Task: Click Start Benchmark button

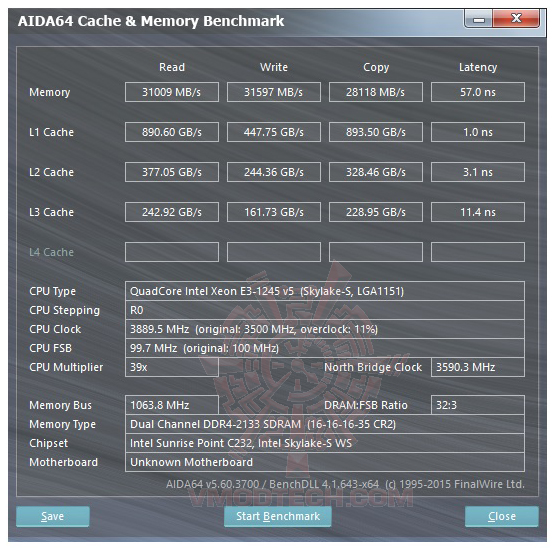Action: tap(278, 516)
